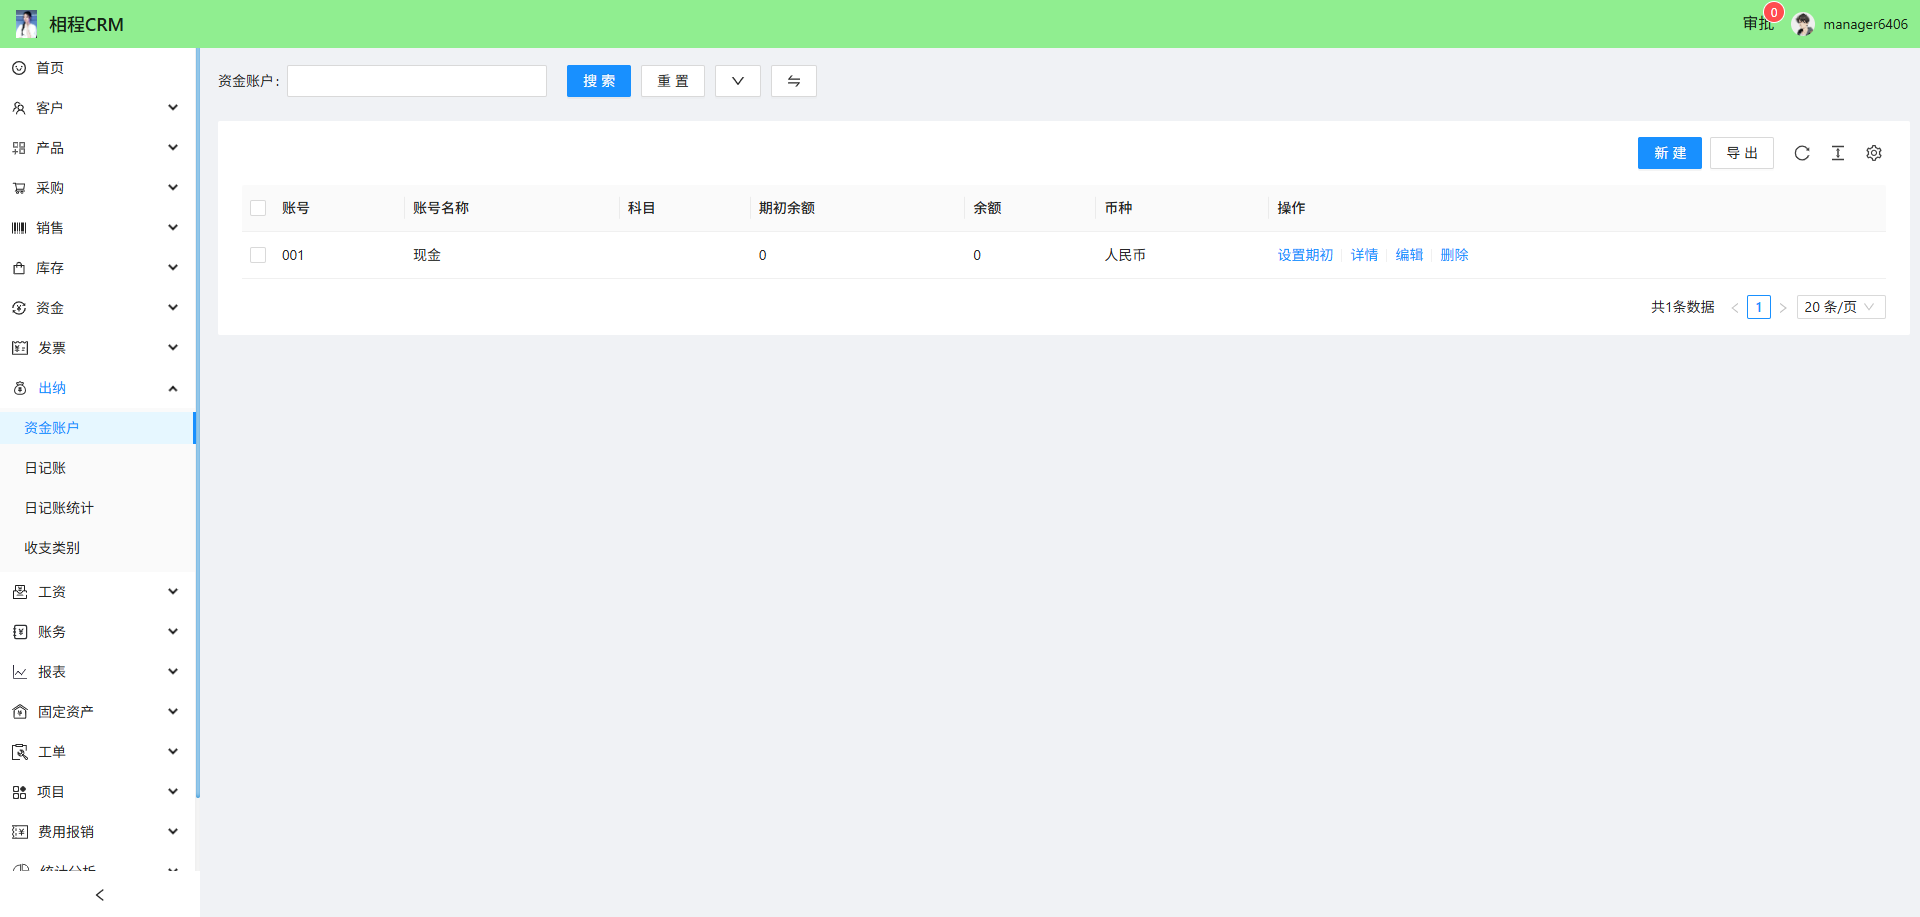
Task: Open the column settings gear icon
Action: (1873, 153)
